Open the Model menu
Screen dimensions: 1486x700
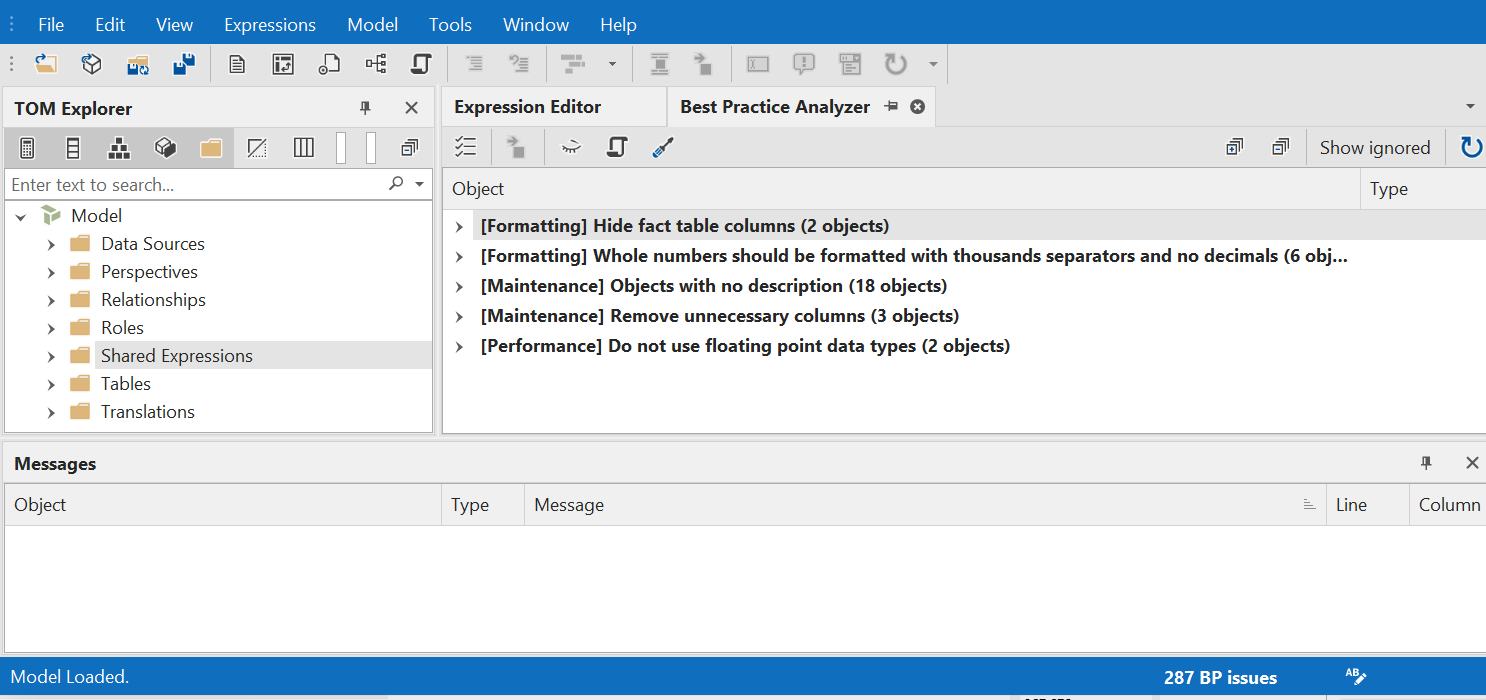pyautogui.click(x=372, y=24)
